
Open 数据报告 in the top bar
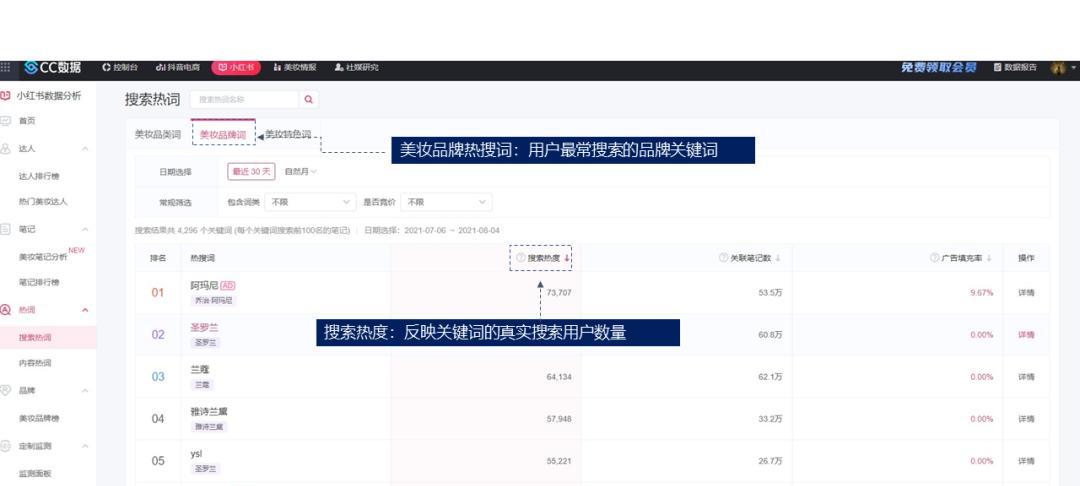pos(1015,67)
